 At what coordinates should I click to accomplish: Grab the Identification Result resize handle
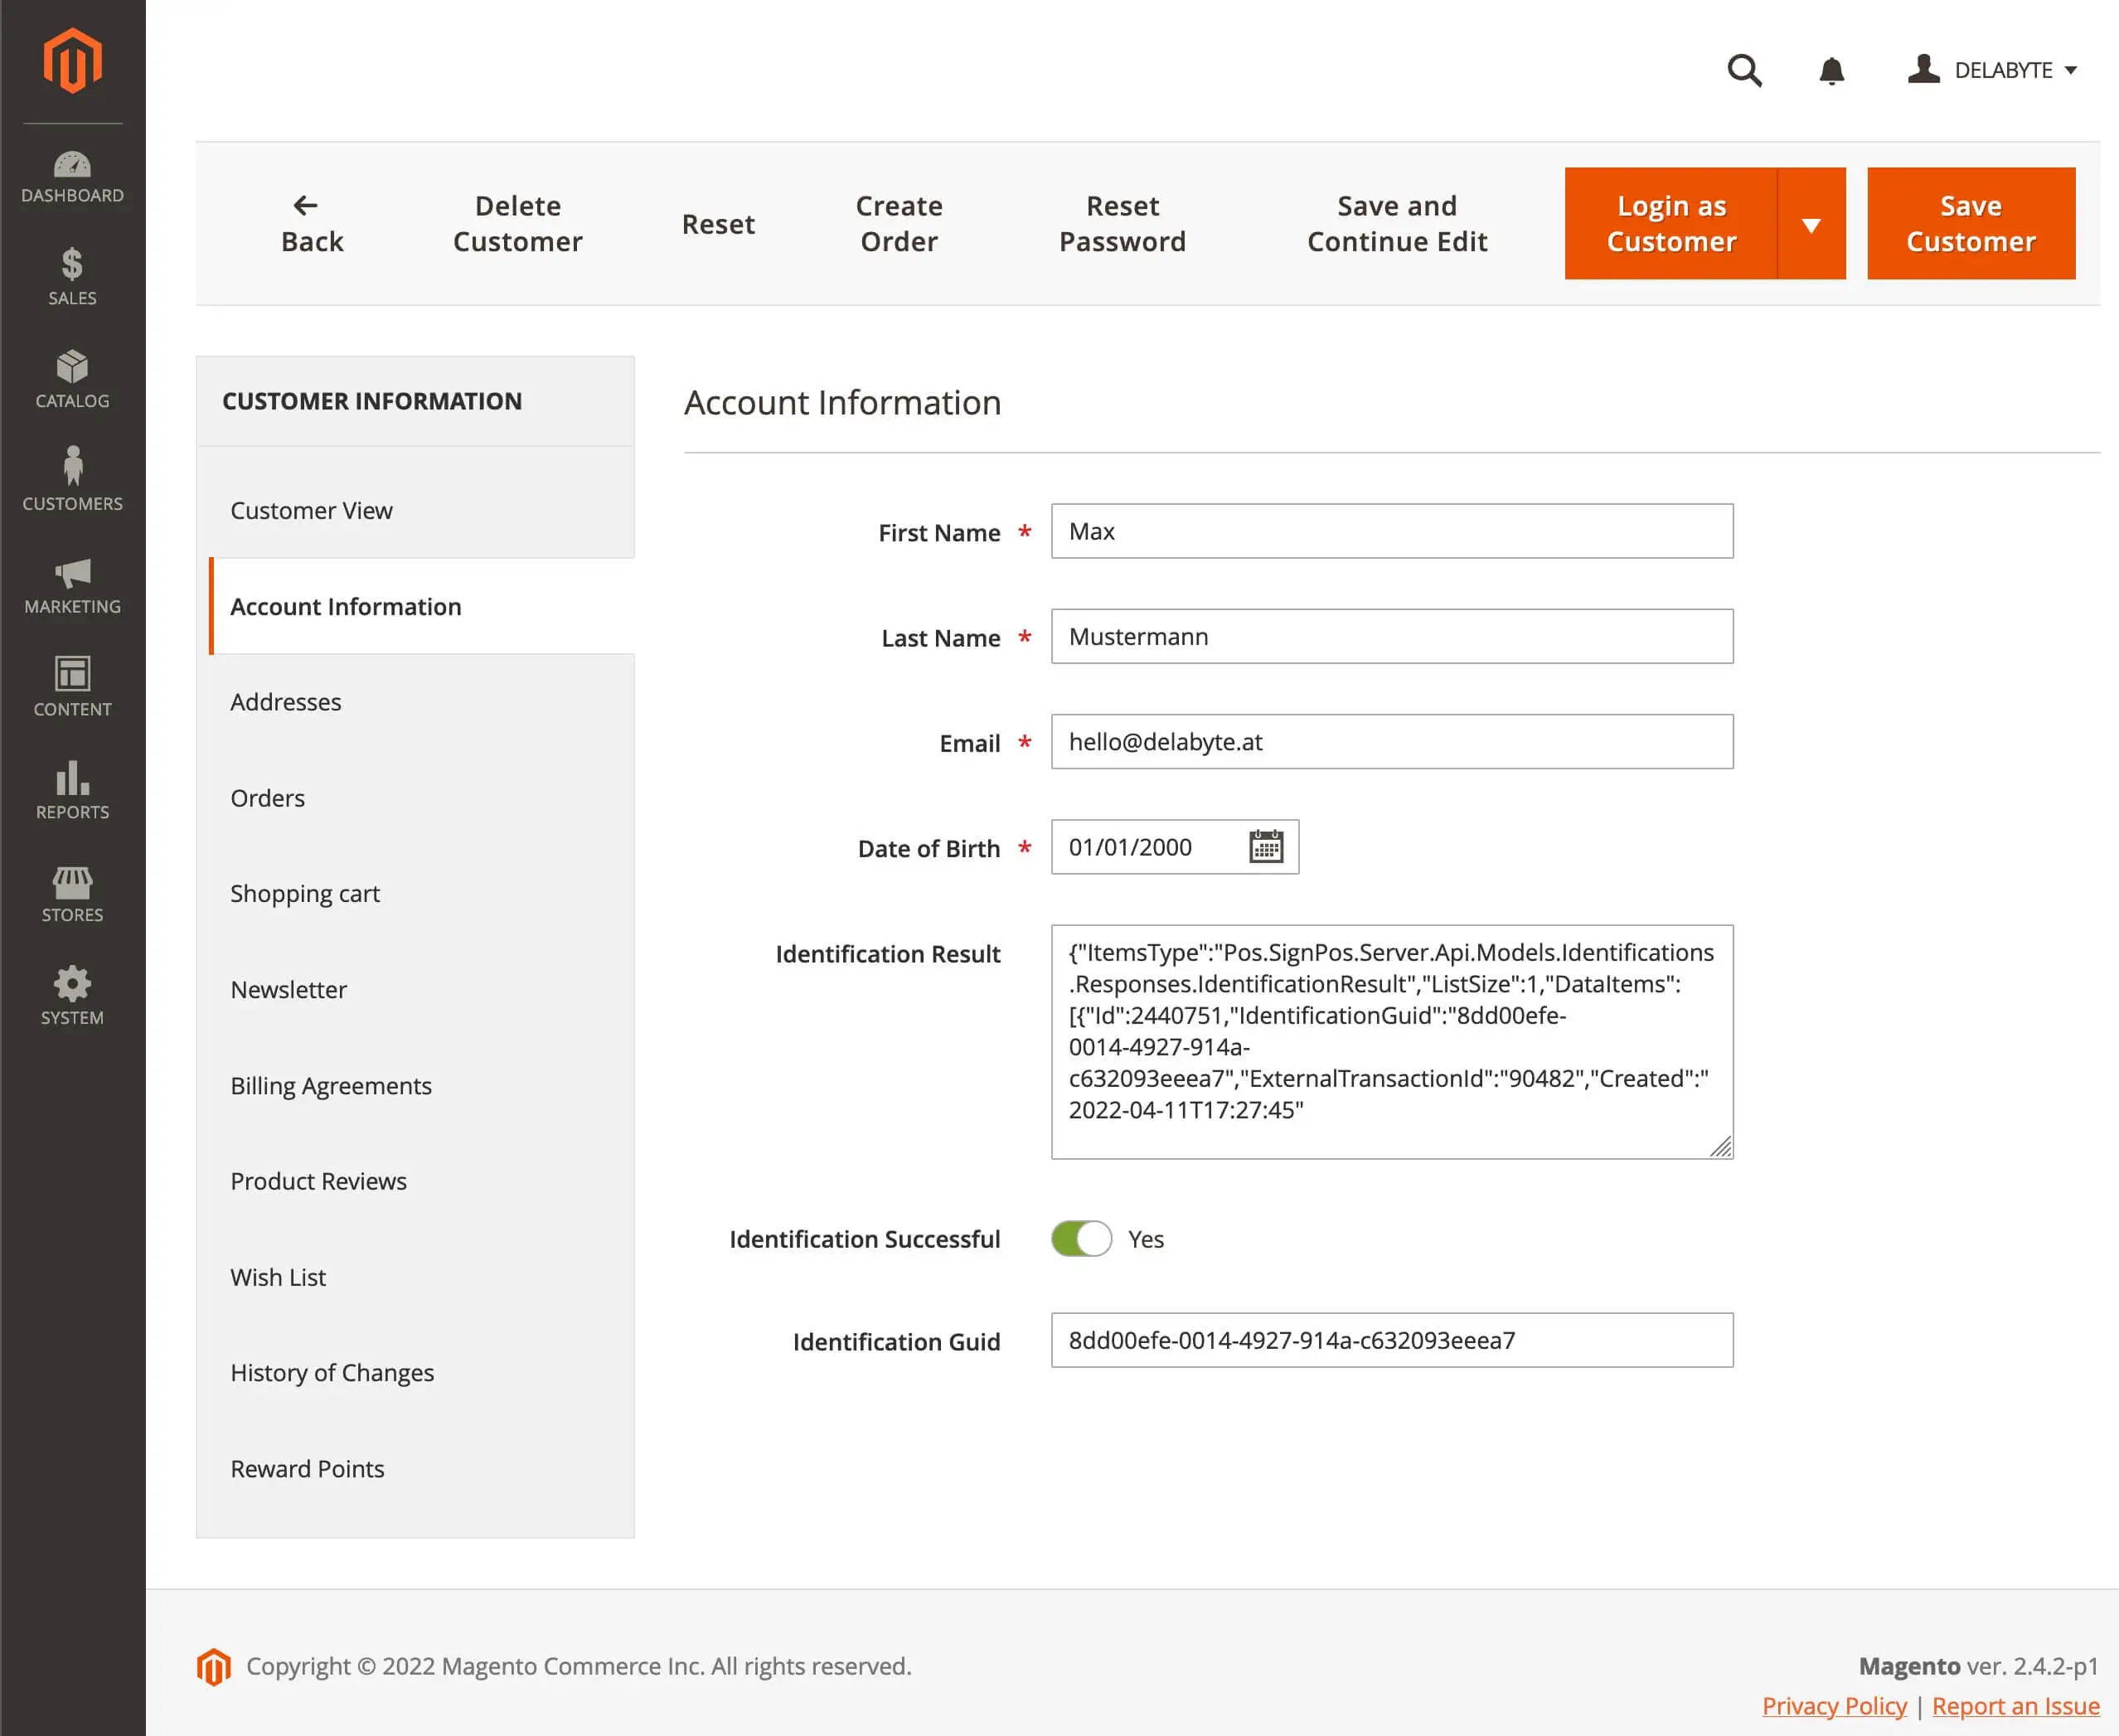click(x=1720, y=1147)
